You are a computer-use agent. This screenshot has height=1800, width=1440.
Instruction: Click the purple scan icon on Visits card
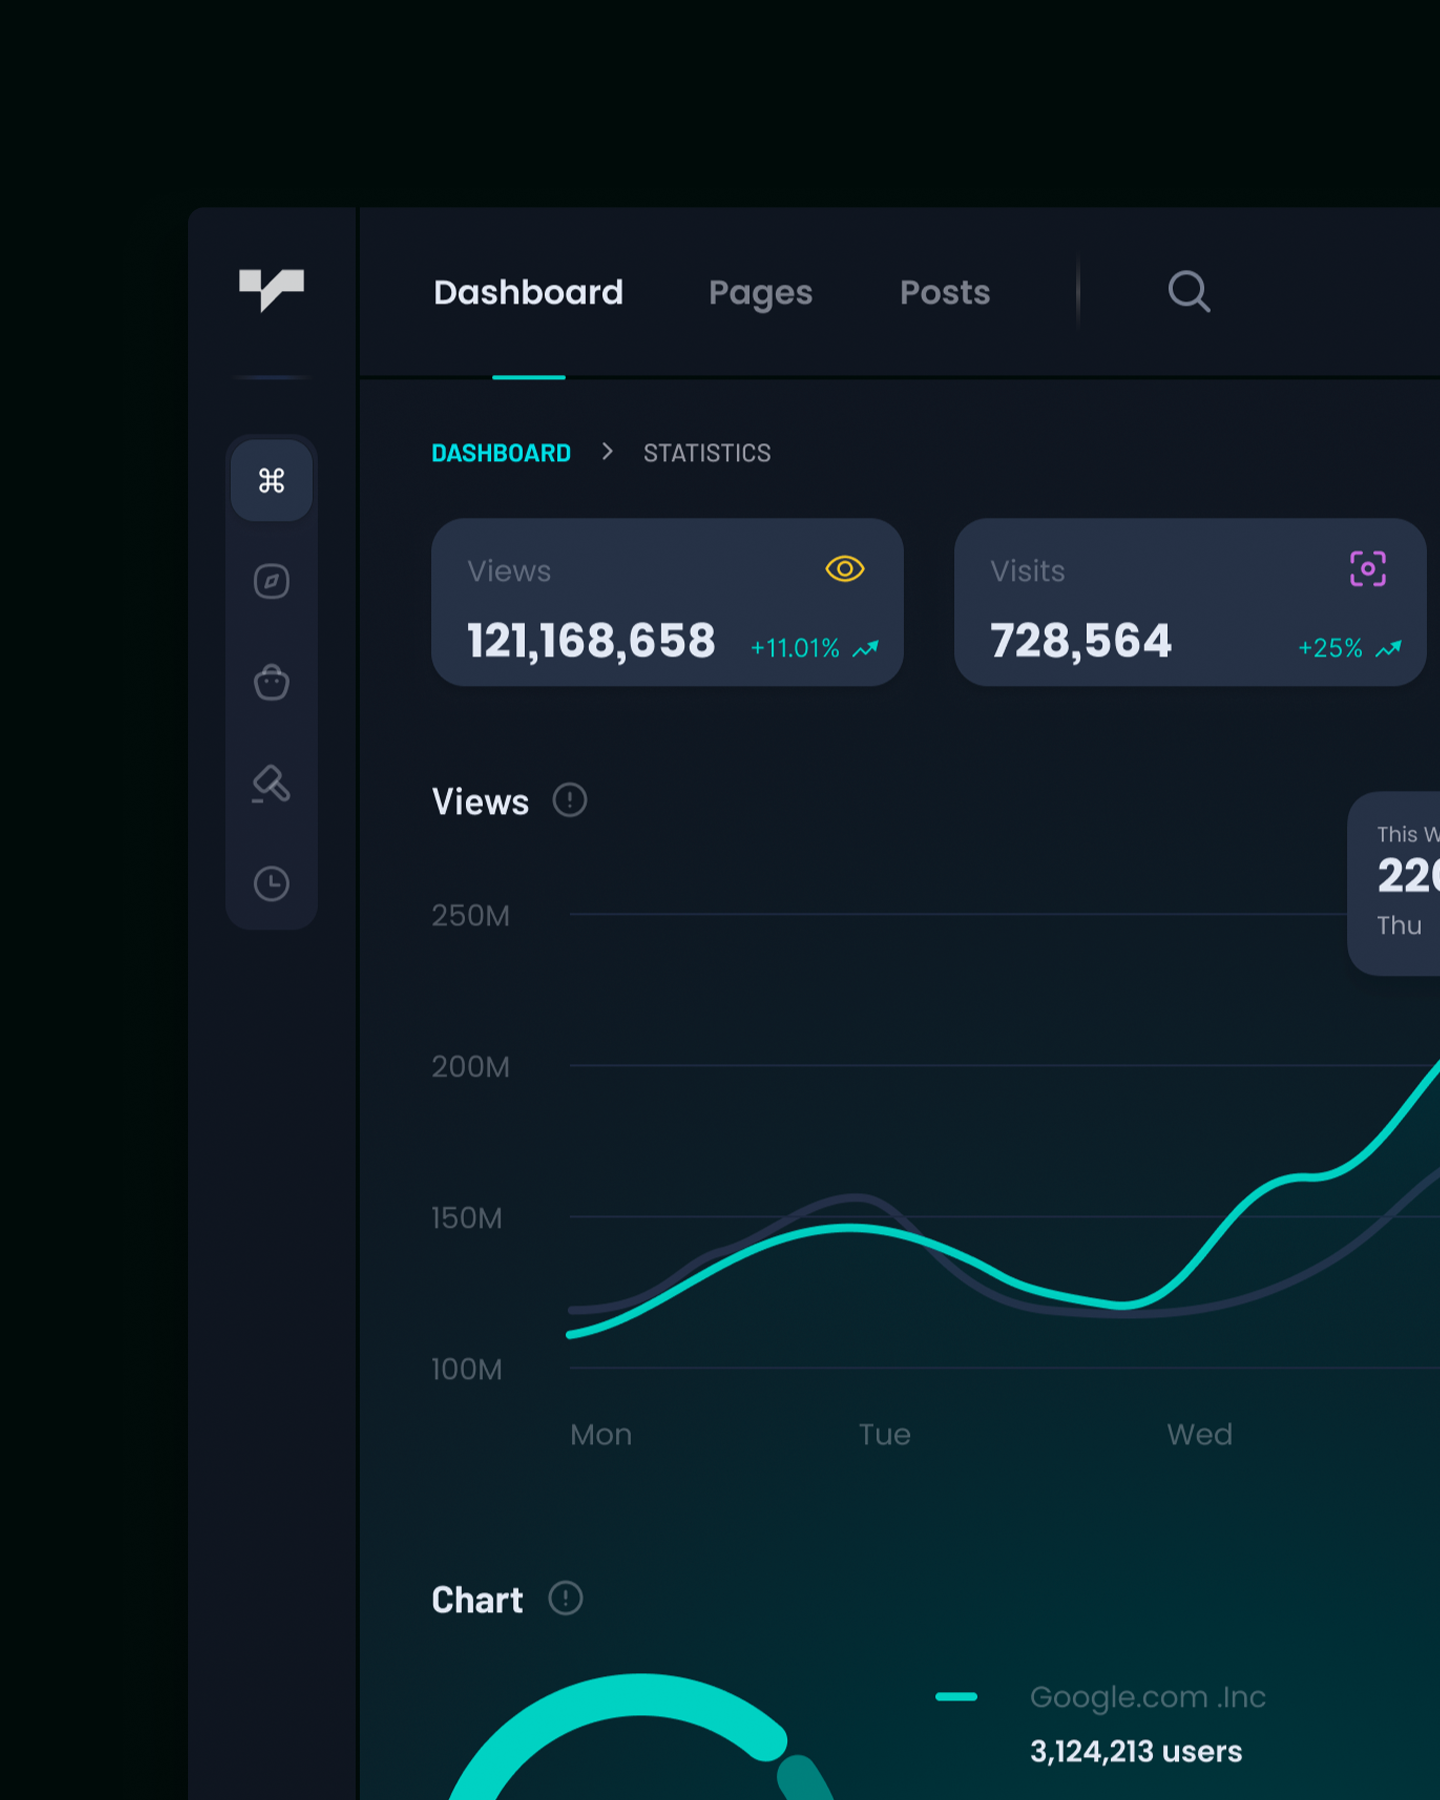click(x=1367, y=569)
